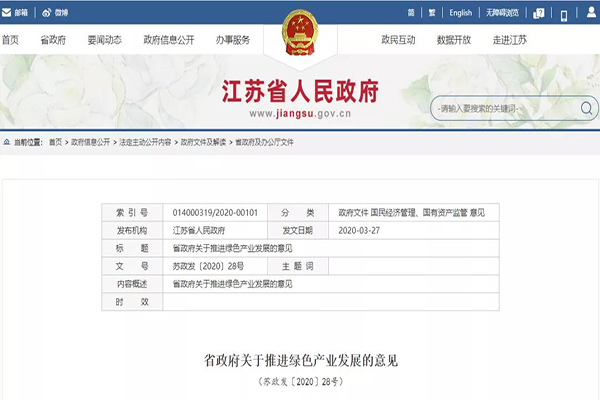This screenshot has height=400, width=600.
Task: Open 数据开放 navigation item
Action: (x=454, y=40)
